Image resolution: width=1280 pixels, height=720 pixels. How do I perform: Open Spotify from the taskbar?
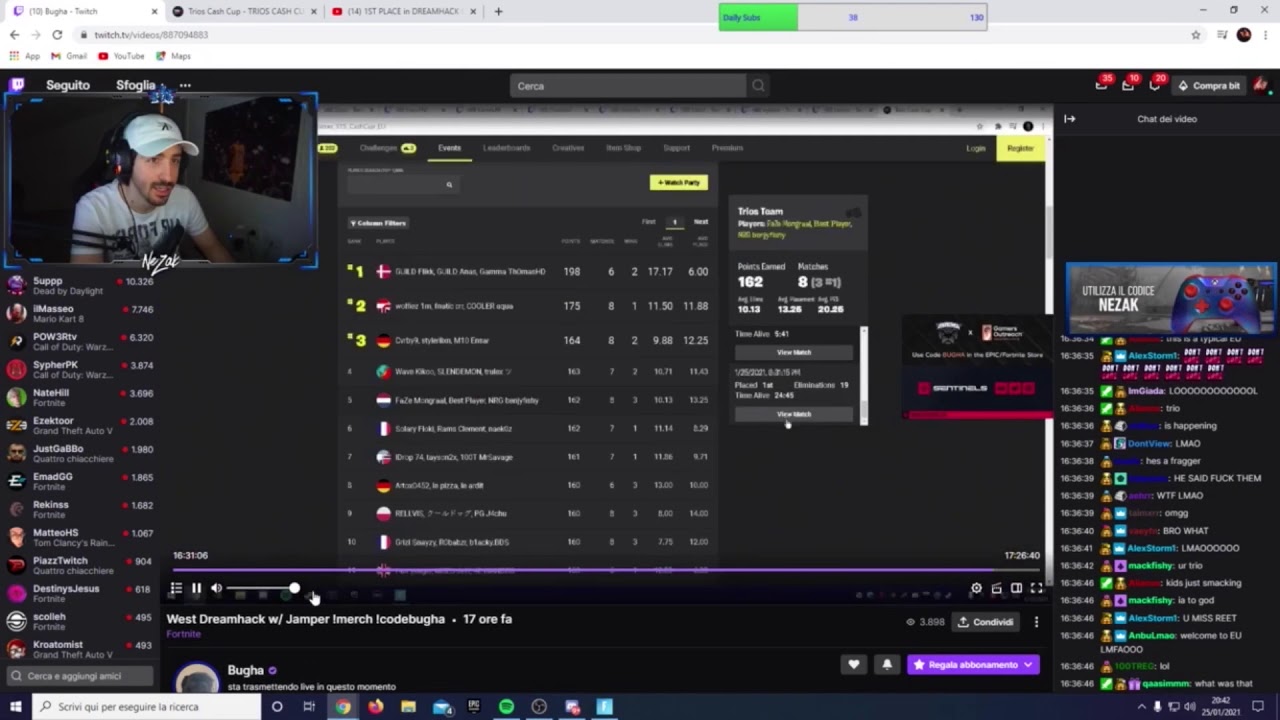[506, 707]
